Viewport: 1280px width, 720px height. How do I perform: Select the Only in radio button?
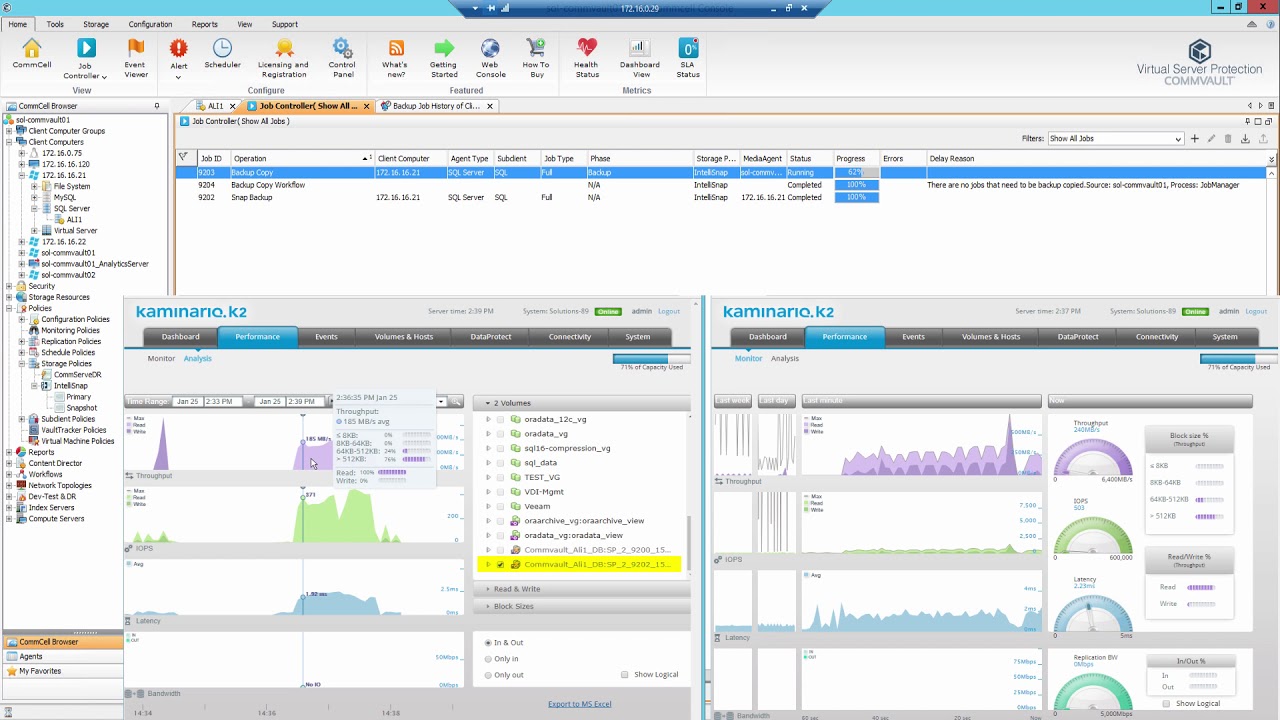[488, 659]
